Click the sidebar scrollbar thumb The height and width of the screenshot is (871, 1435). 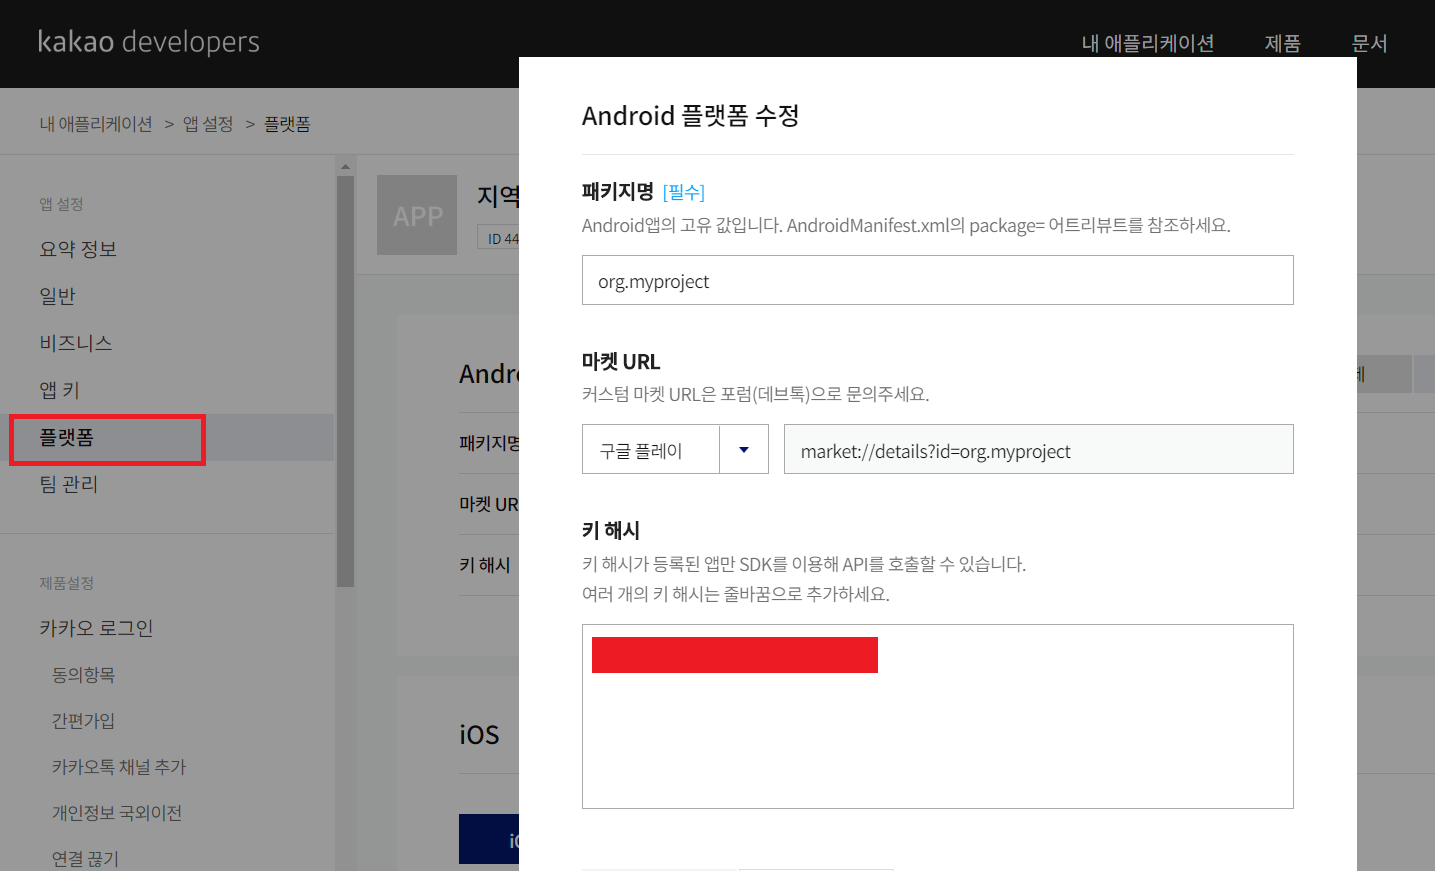[345, 381]
